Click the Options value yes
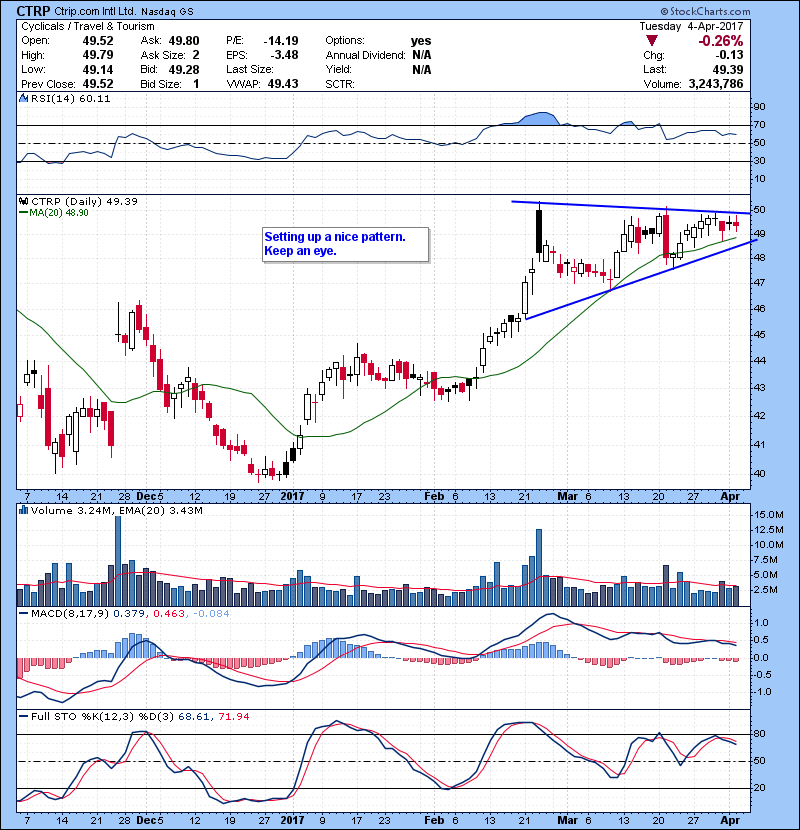800x830 pixels. point(421,41)
